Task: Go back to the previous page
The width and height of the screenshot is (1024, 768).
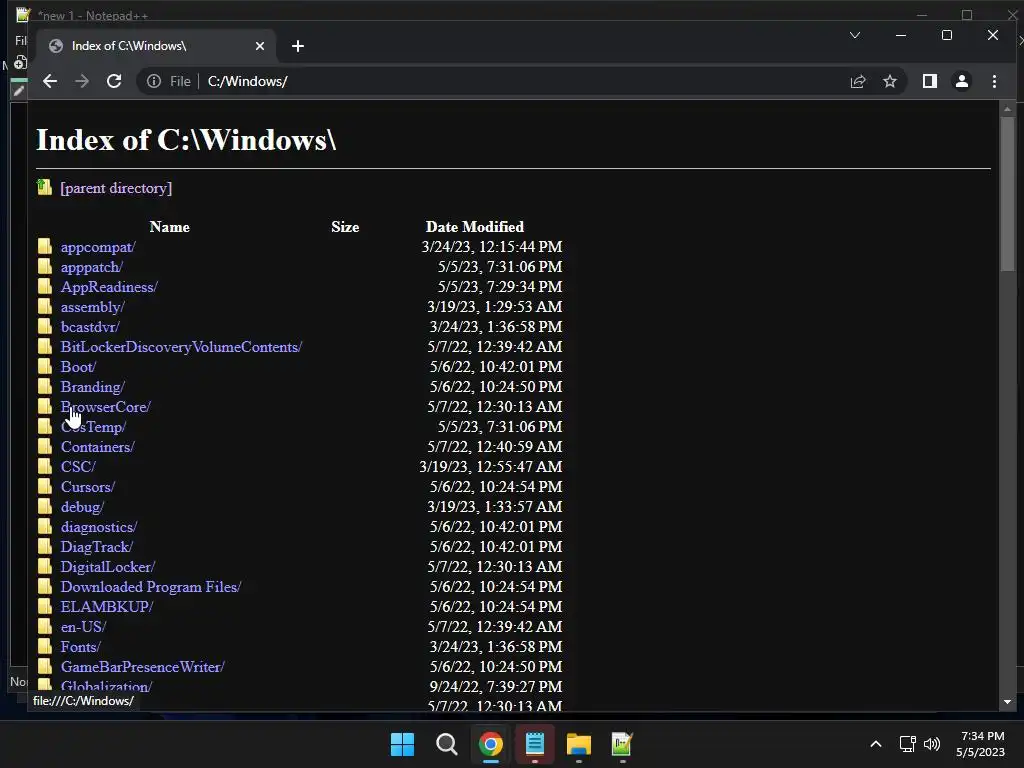Action: point(50,81)
